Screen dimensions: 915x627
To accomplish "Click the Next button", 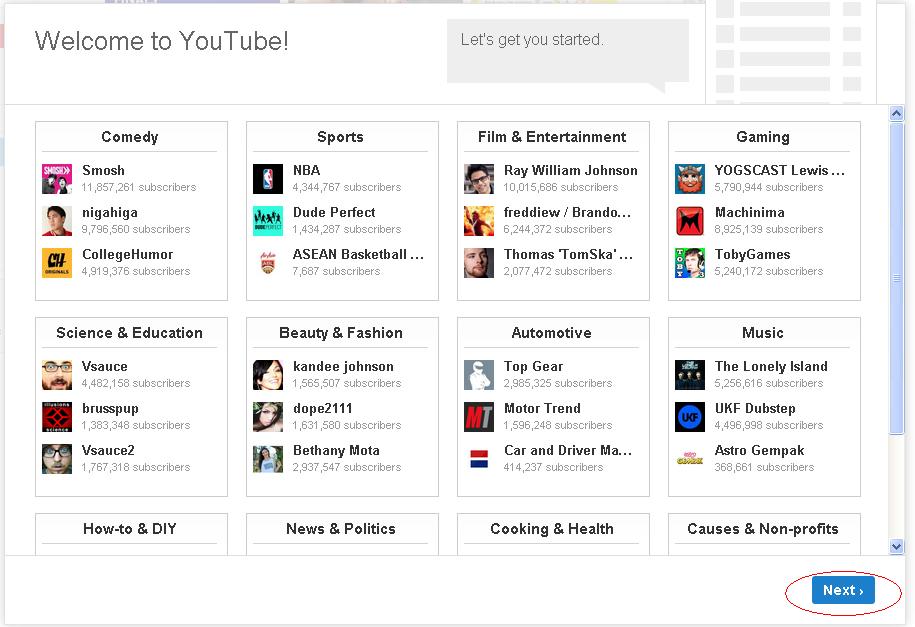I will [x=841, y=590].
